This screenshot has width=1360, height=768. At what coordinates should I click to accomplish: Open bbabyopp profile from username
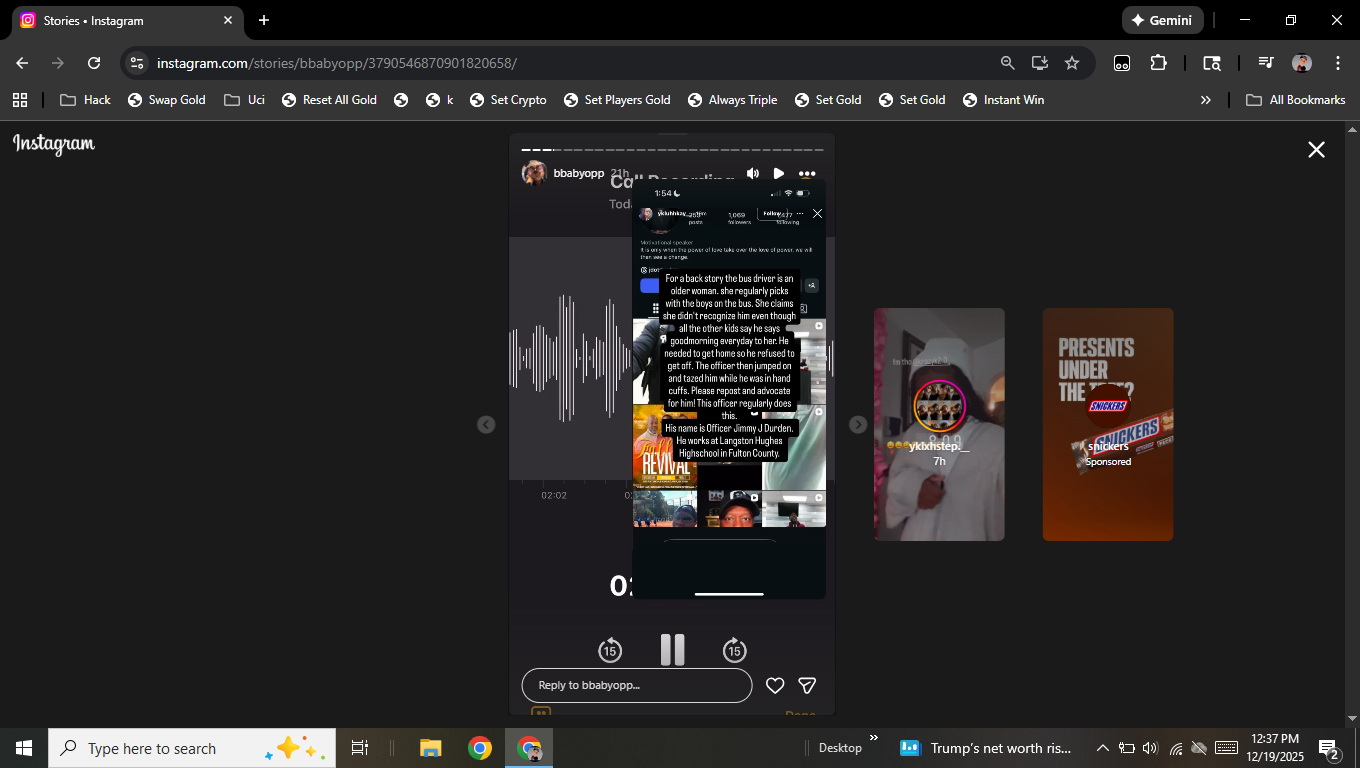point(578,173)
